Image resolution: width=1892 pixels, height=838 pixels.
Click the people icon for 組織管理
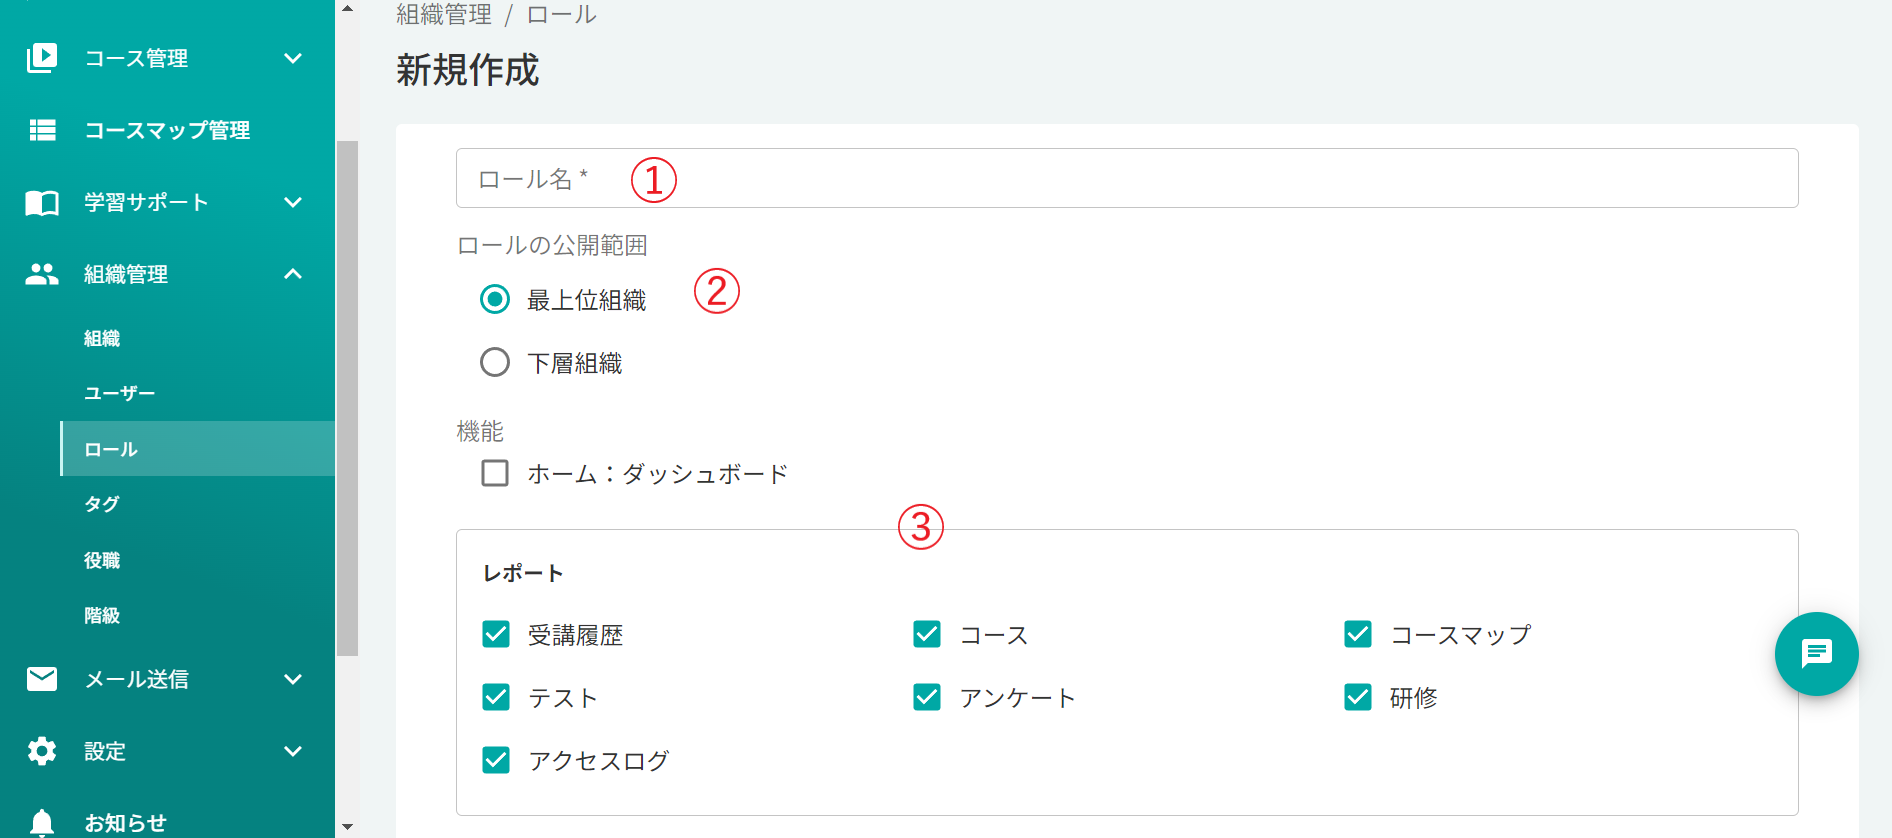coord(42,274)
